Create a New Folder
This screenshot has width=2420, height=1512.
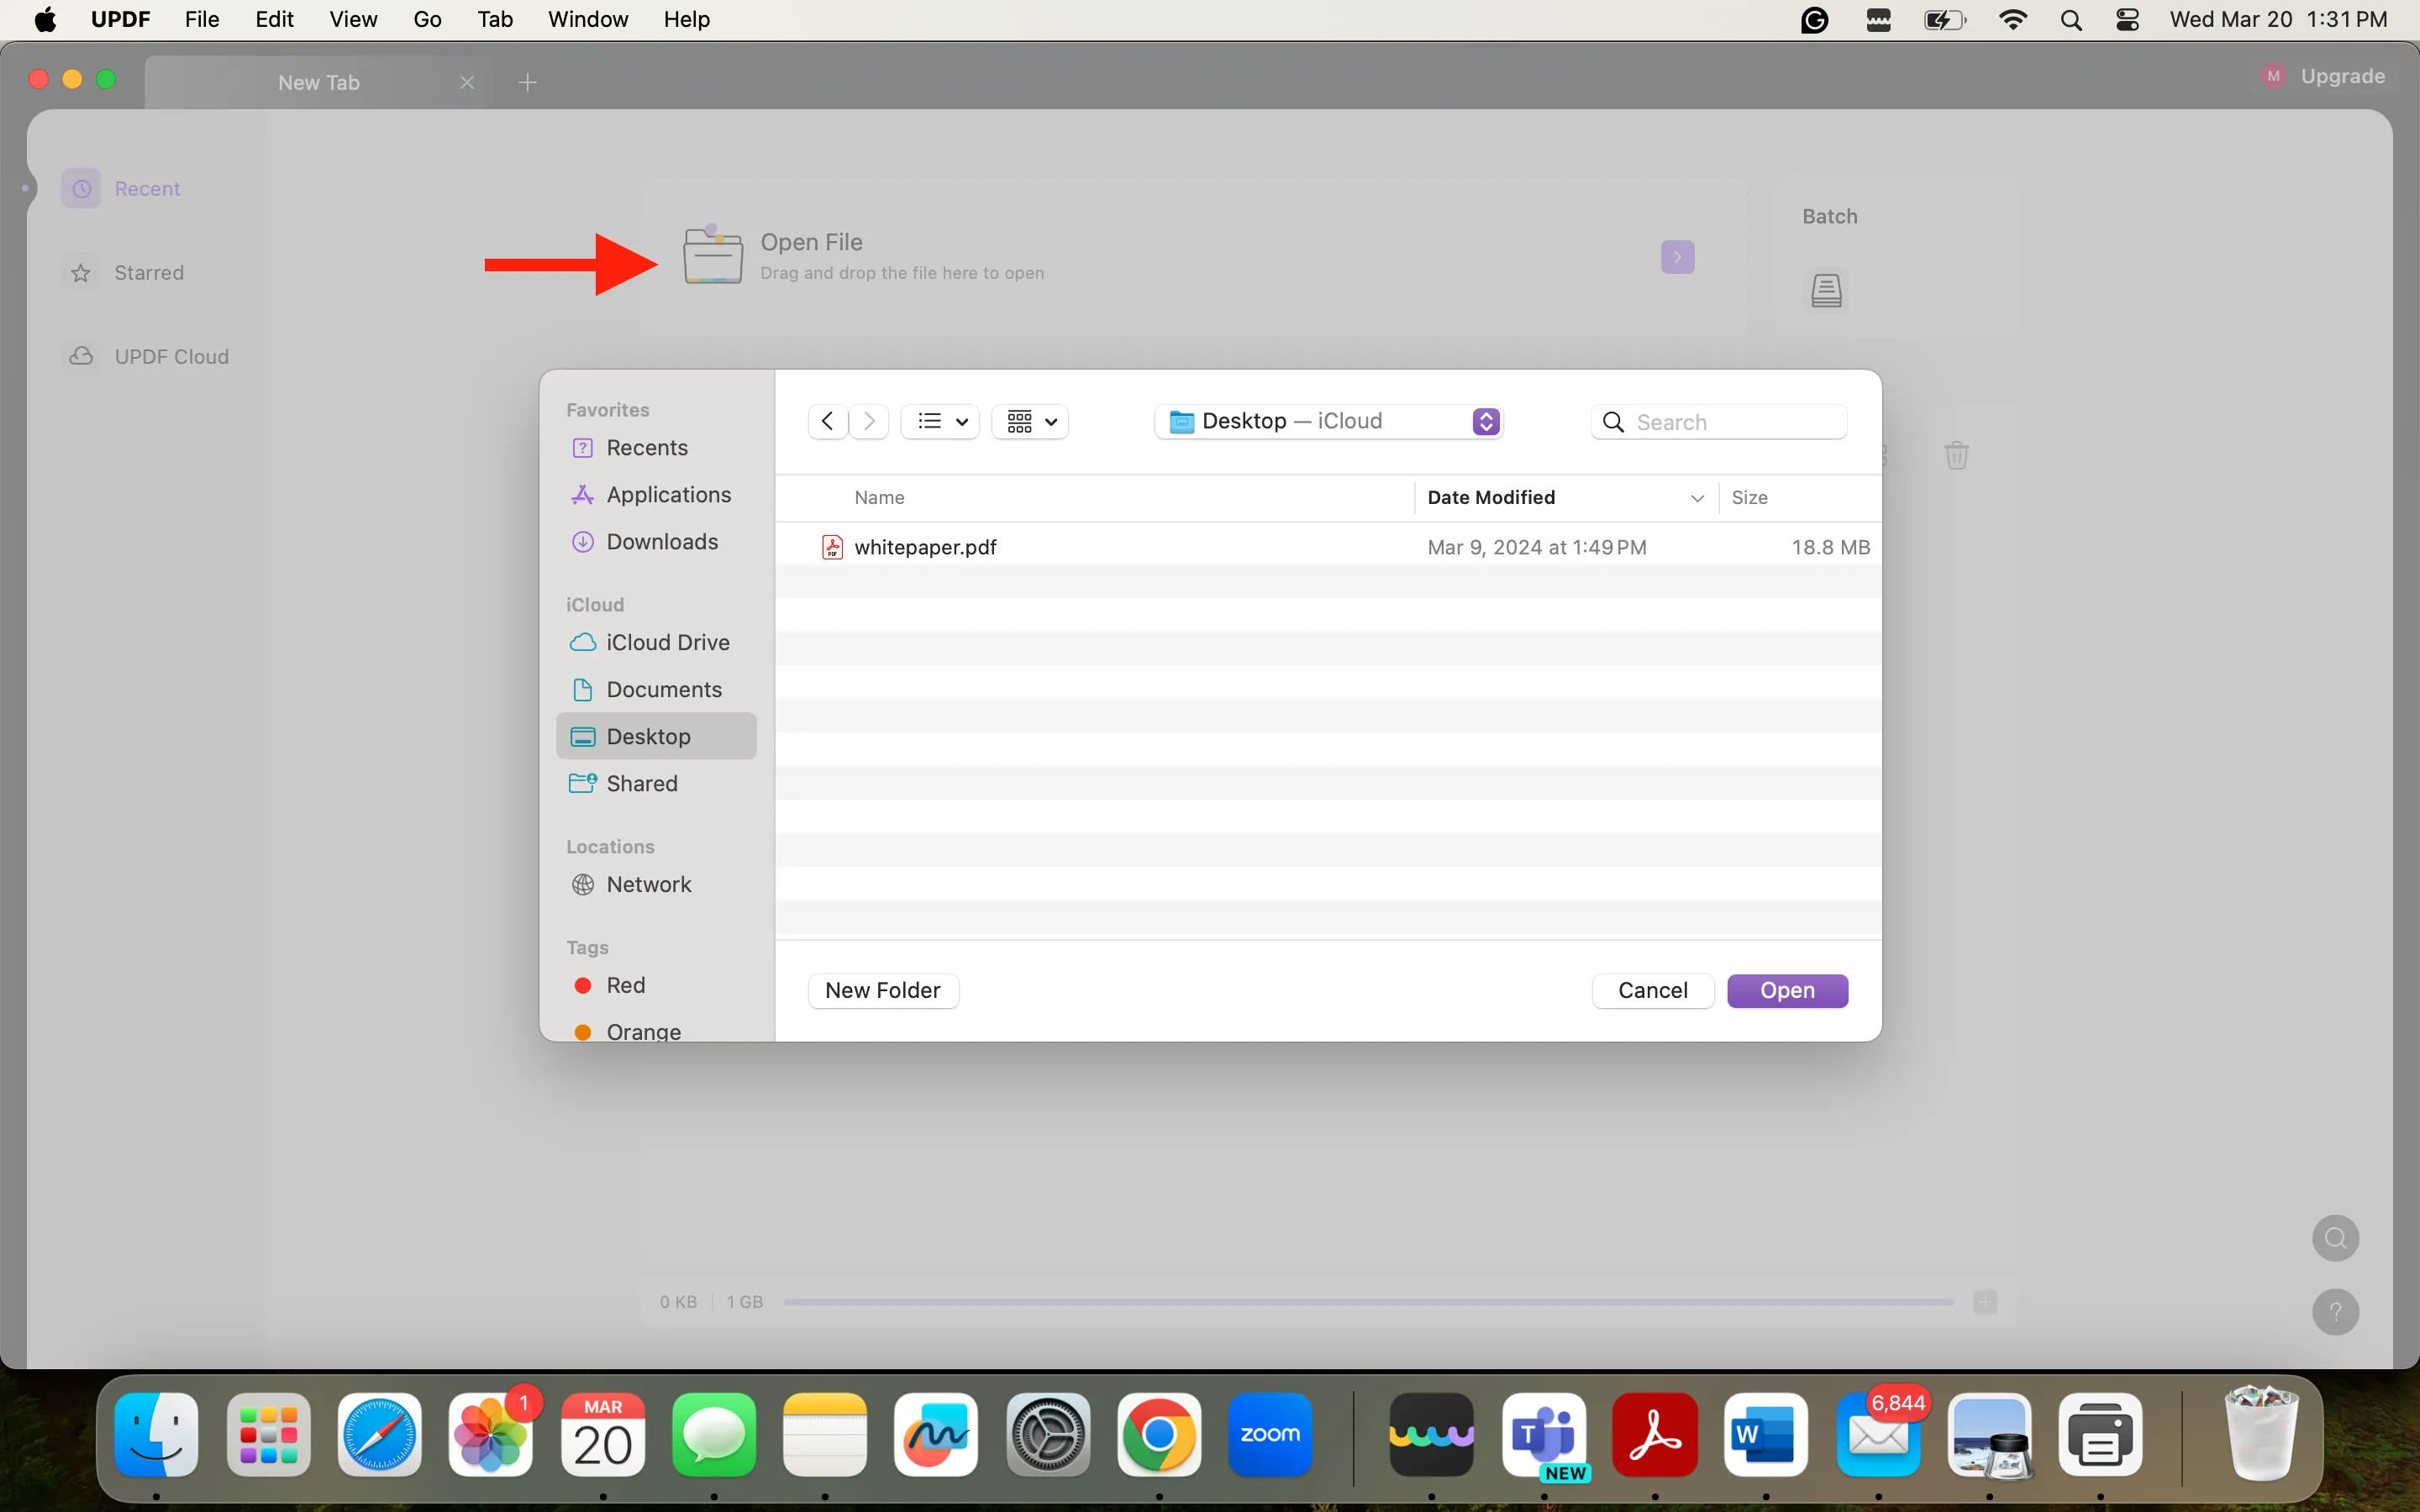point(882,990)
